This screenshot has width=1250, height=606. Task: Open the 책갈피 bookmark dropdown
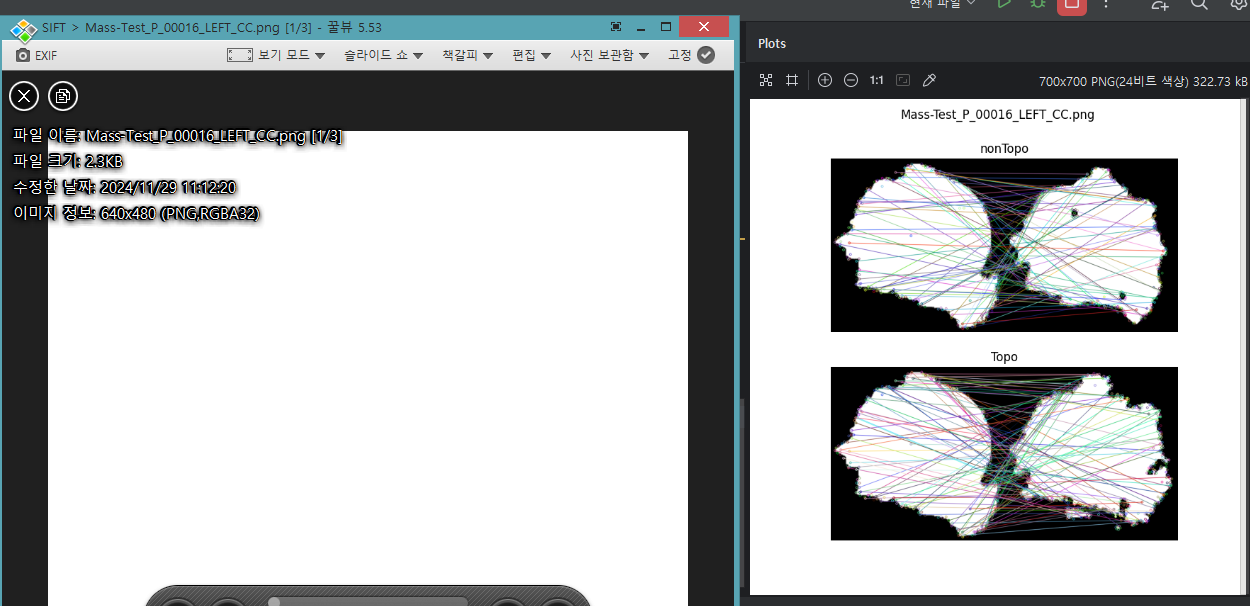tap(467, 55)
